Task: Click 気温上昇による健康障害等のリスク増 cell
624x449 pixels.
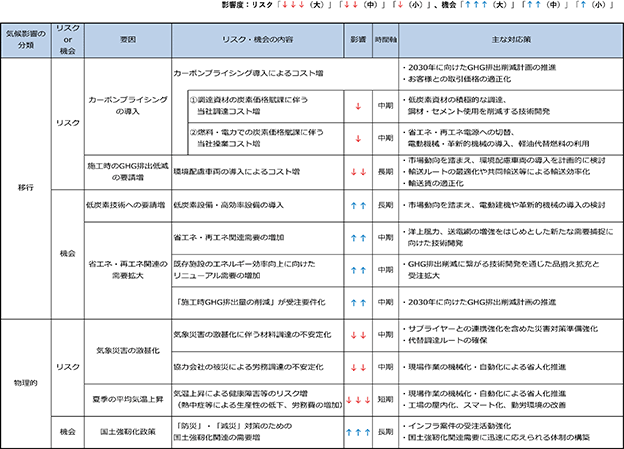Action: (258, 399)
